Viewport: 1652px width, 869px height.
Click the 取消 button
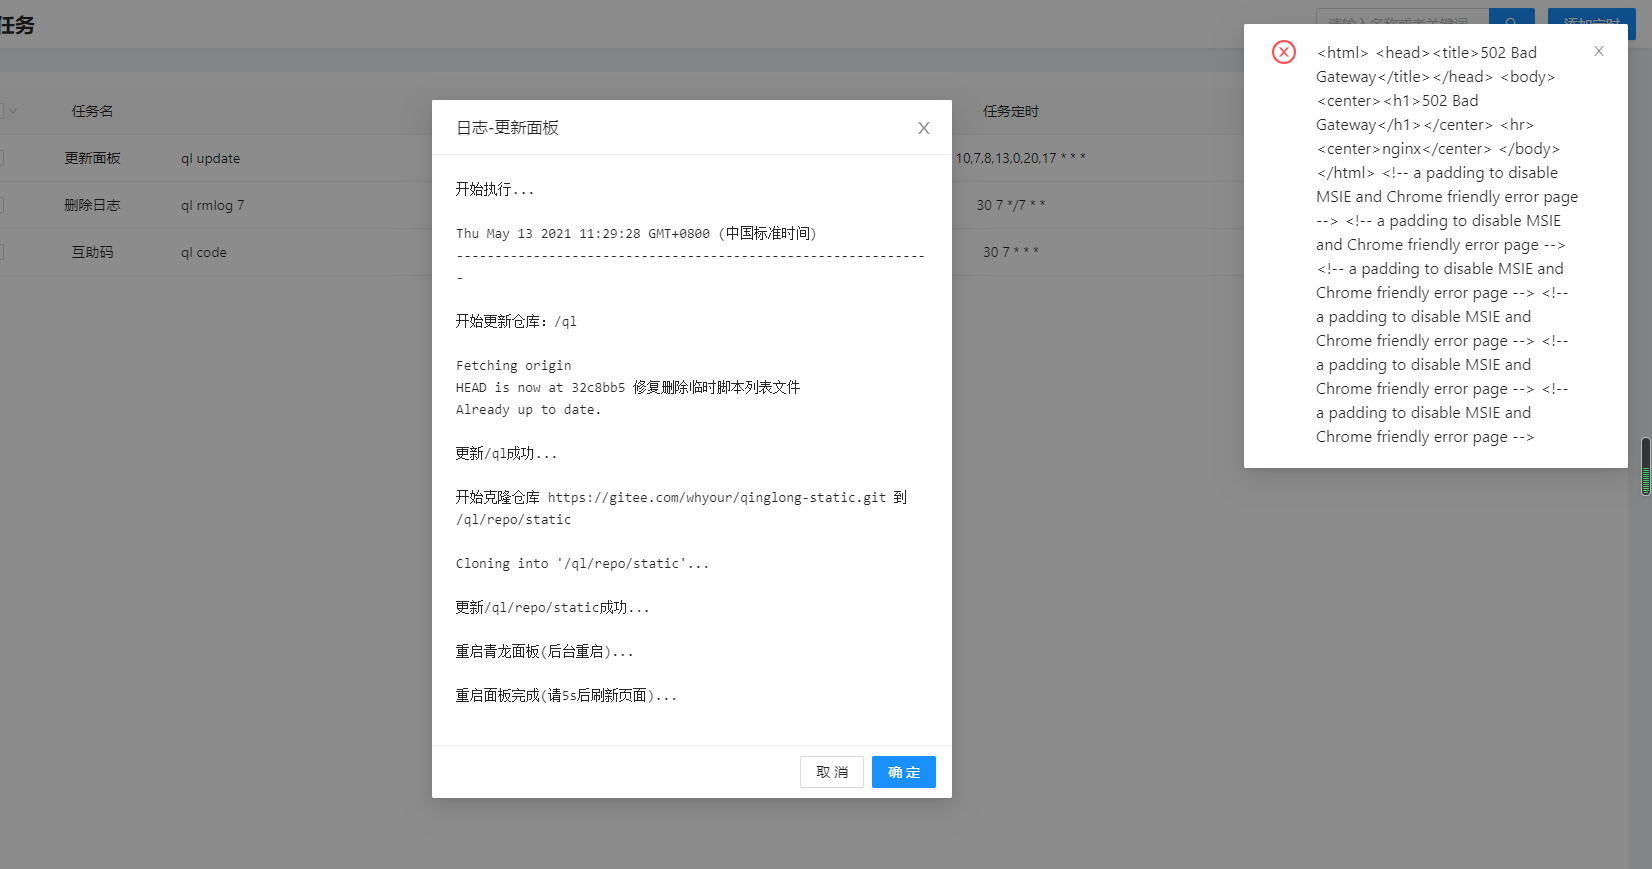pyautogui.click(x=832, y=772)
